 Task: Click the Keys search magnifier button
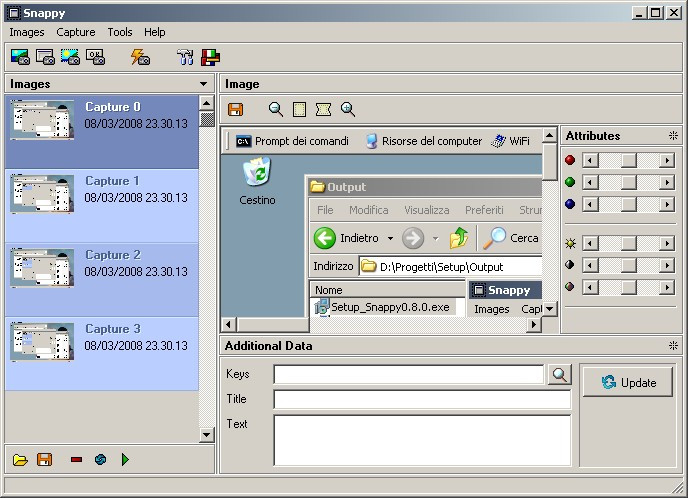point(559,375)
